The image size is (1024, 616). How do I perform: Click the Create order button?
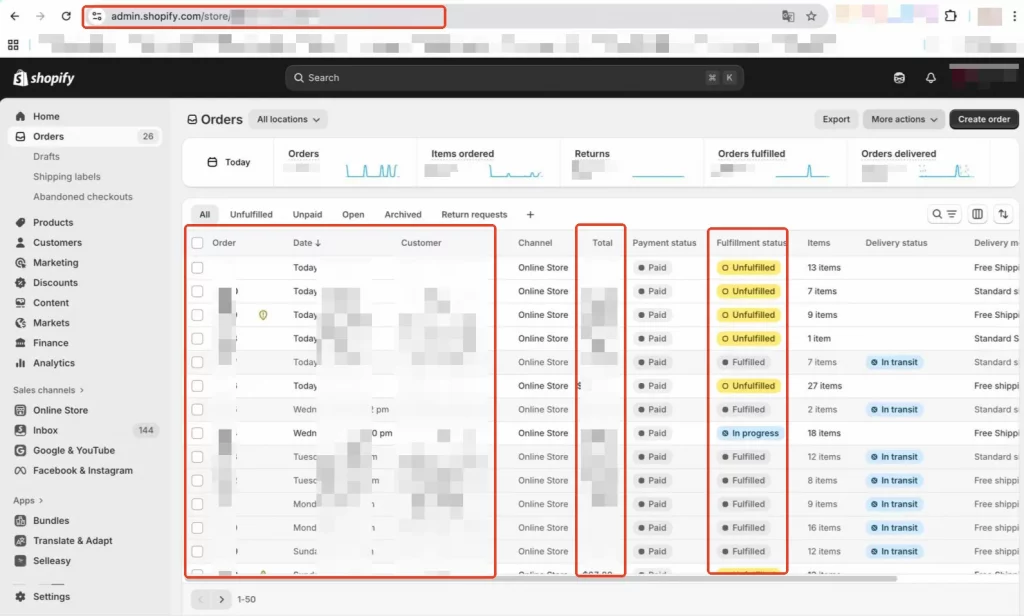(984, 119)
